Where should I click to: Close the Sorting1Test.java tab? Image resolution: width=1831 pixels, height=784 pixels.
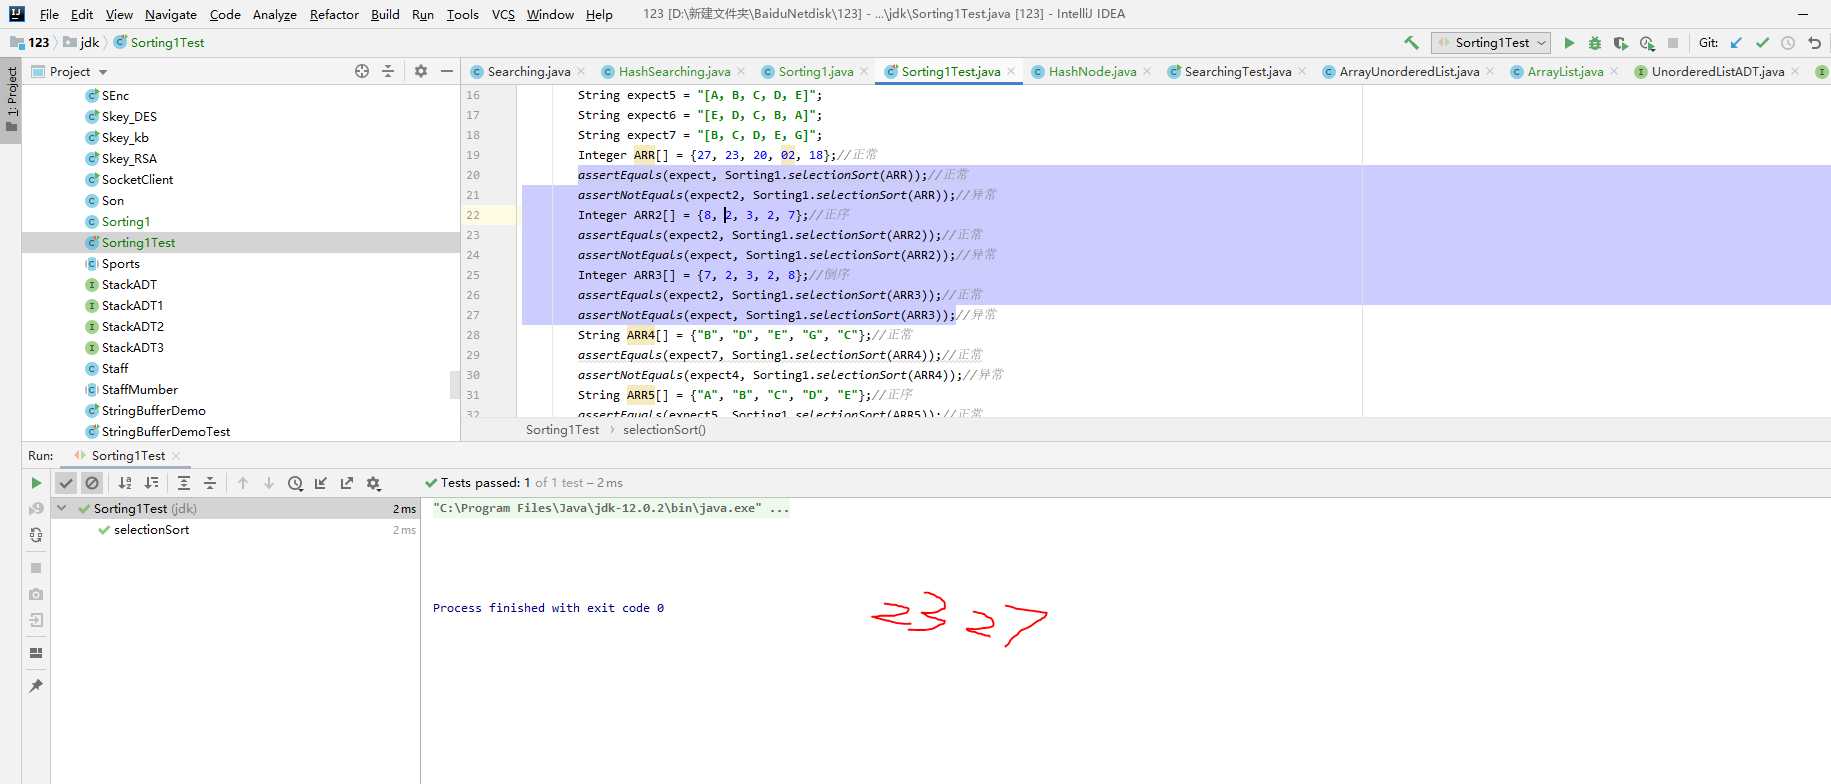tap(1011, 71)
